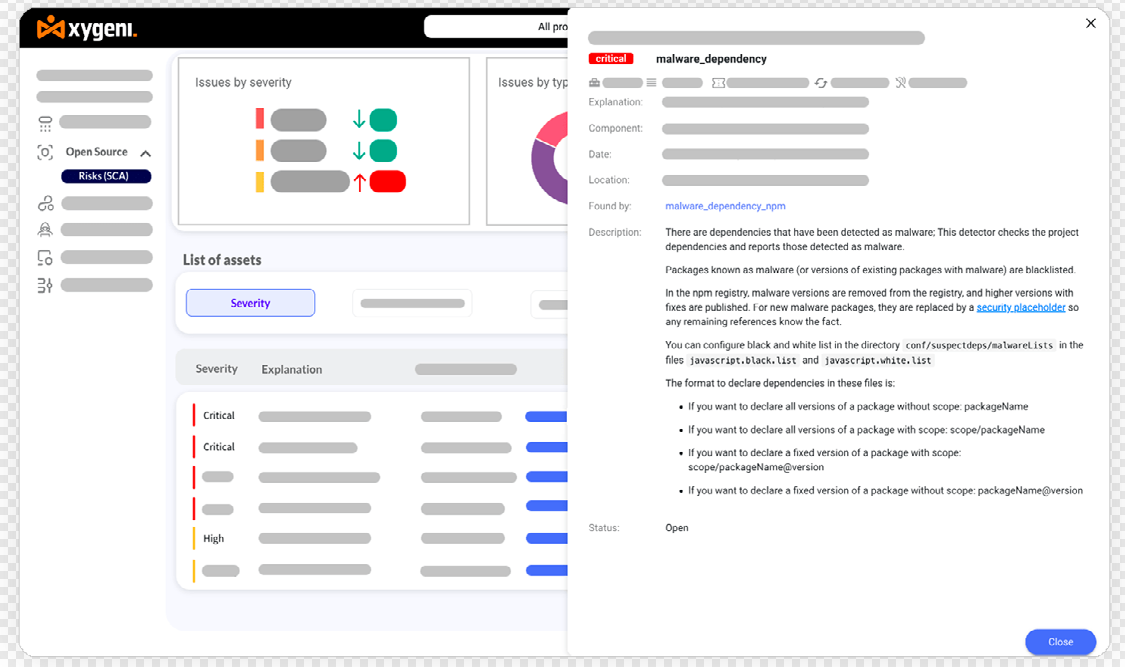Click the sliders settings icon in sidebar
The height and width of the screenshot is (667, 1125).
click(45, 286)
